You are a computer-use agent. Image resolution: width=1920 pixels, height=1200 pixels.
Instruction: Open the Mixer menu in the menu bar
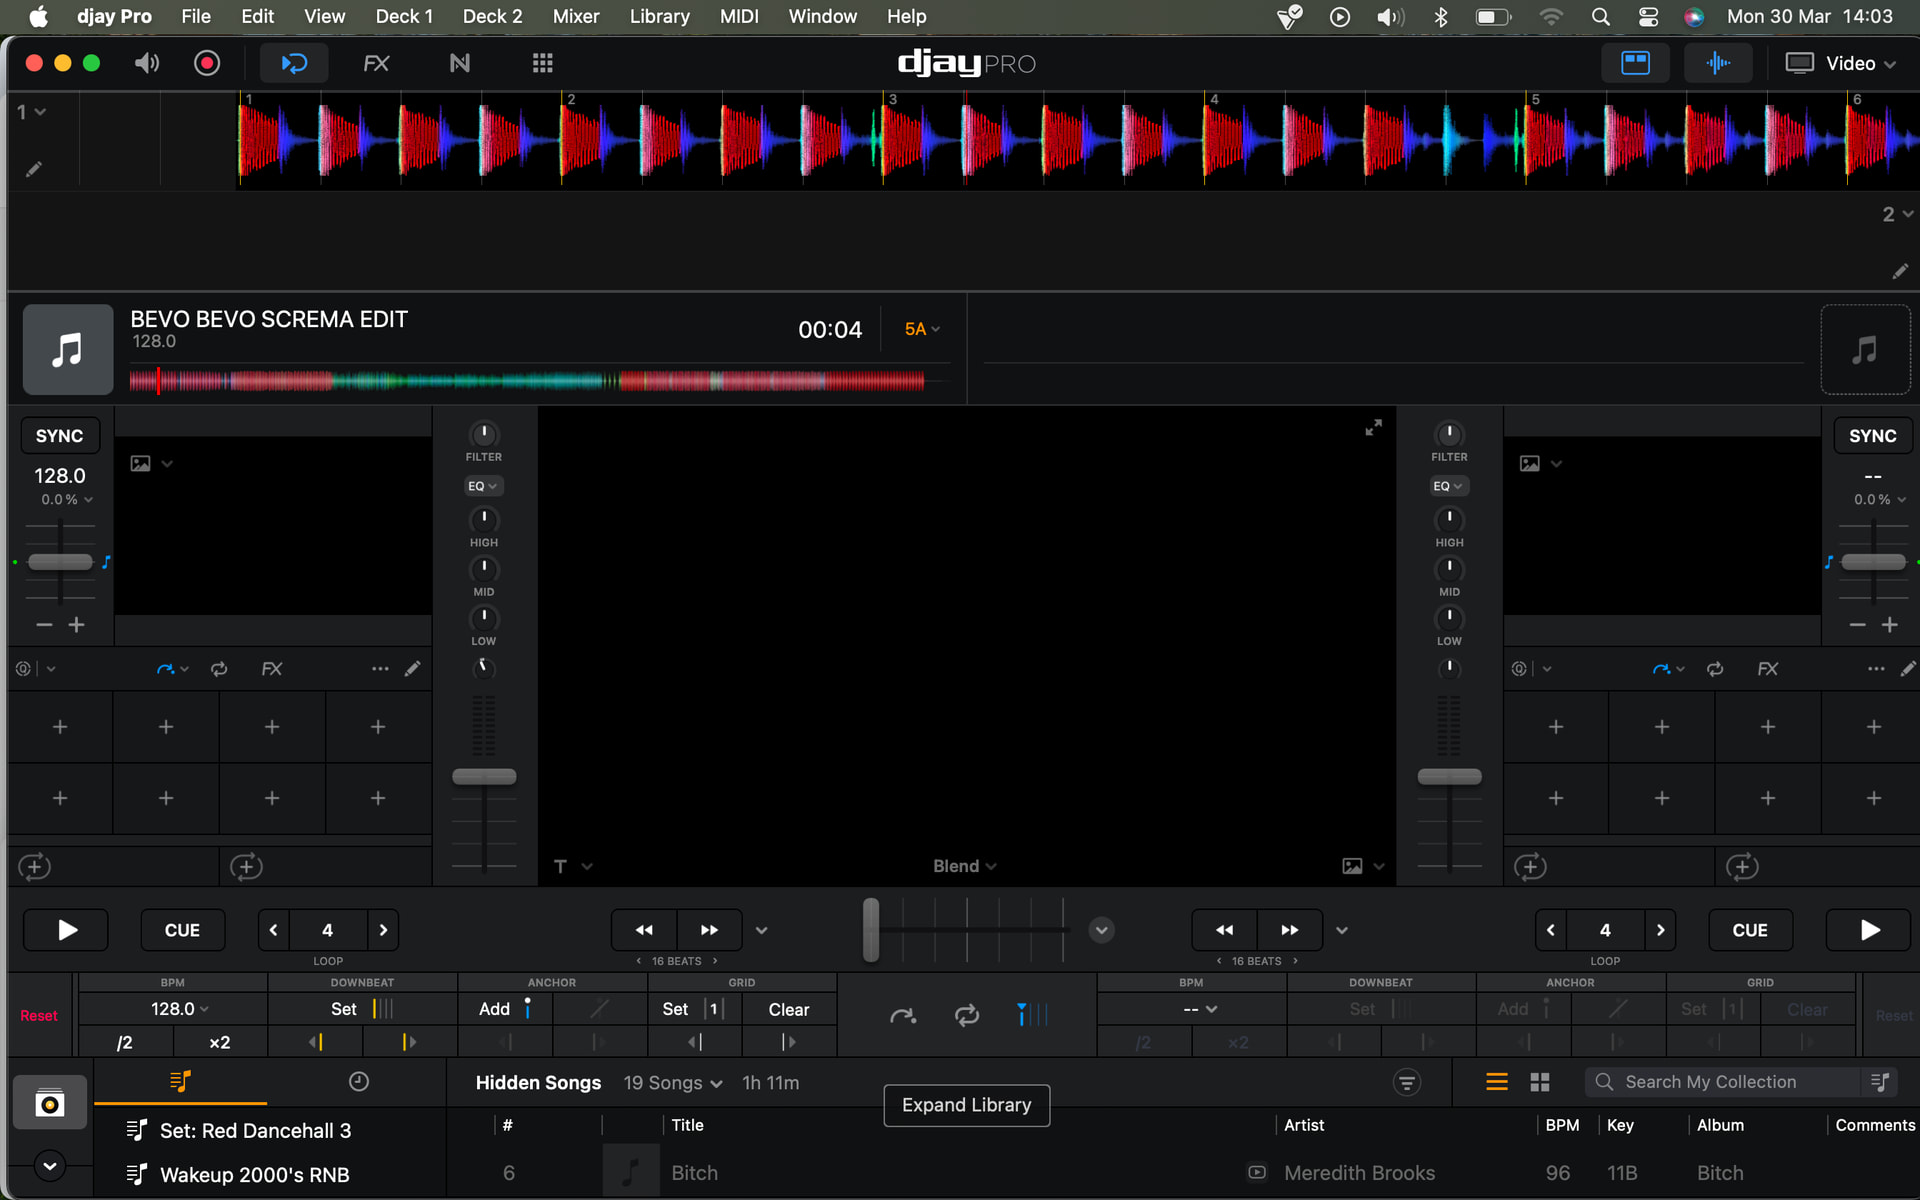point(576,16)
